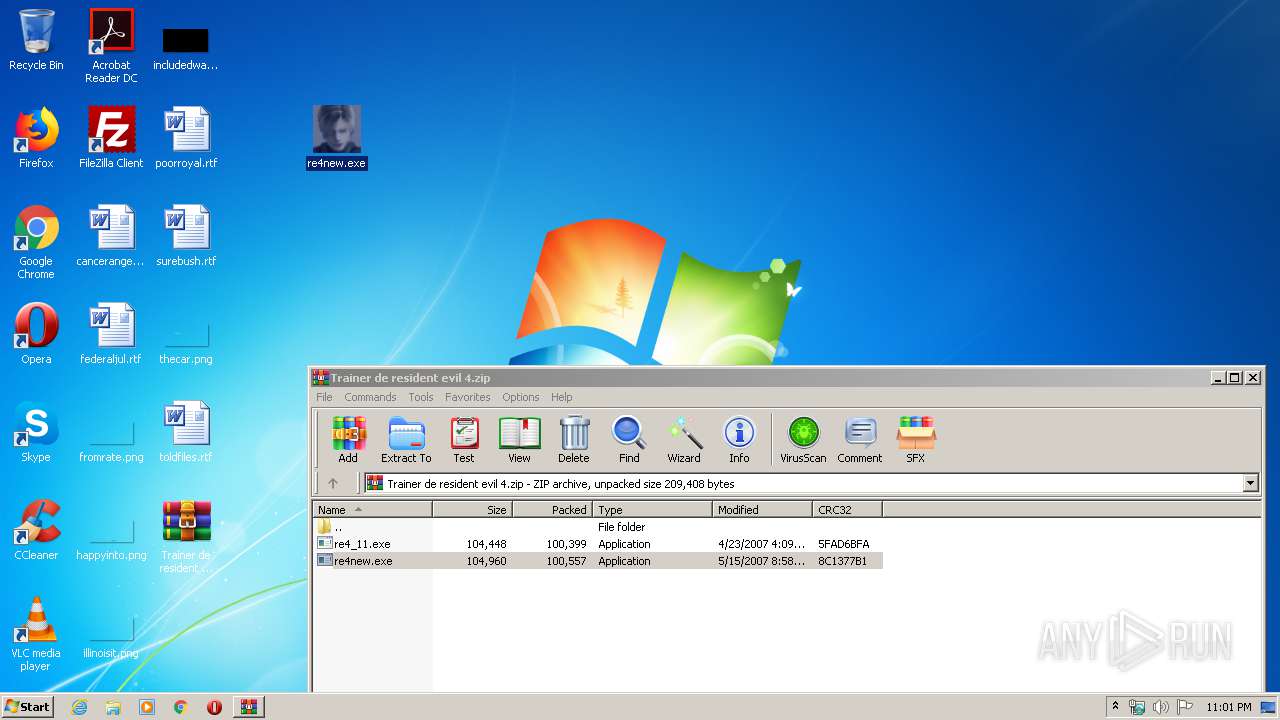Sort by the Size column header
Screen dimensions: 1280x720
[473, 510]
